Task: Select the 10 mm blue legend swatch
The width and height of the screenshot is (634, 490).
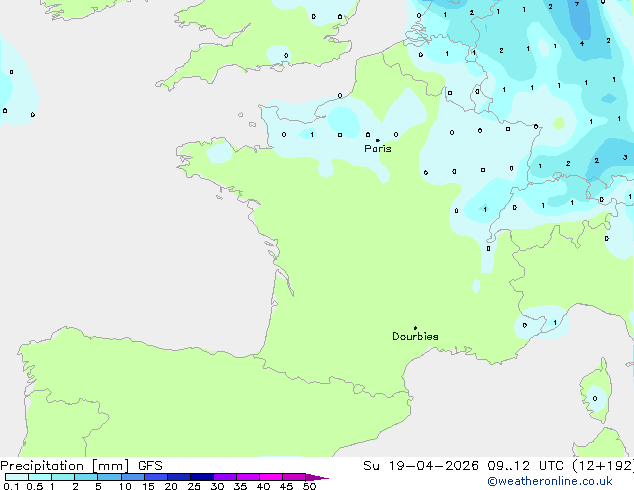Action: click(x=133, y=477)
